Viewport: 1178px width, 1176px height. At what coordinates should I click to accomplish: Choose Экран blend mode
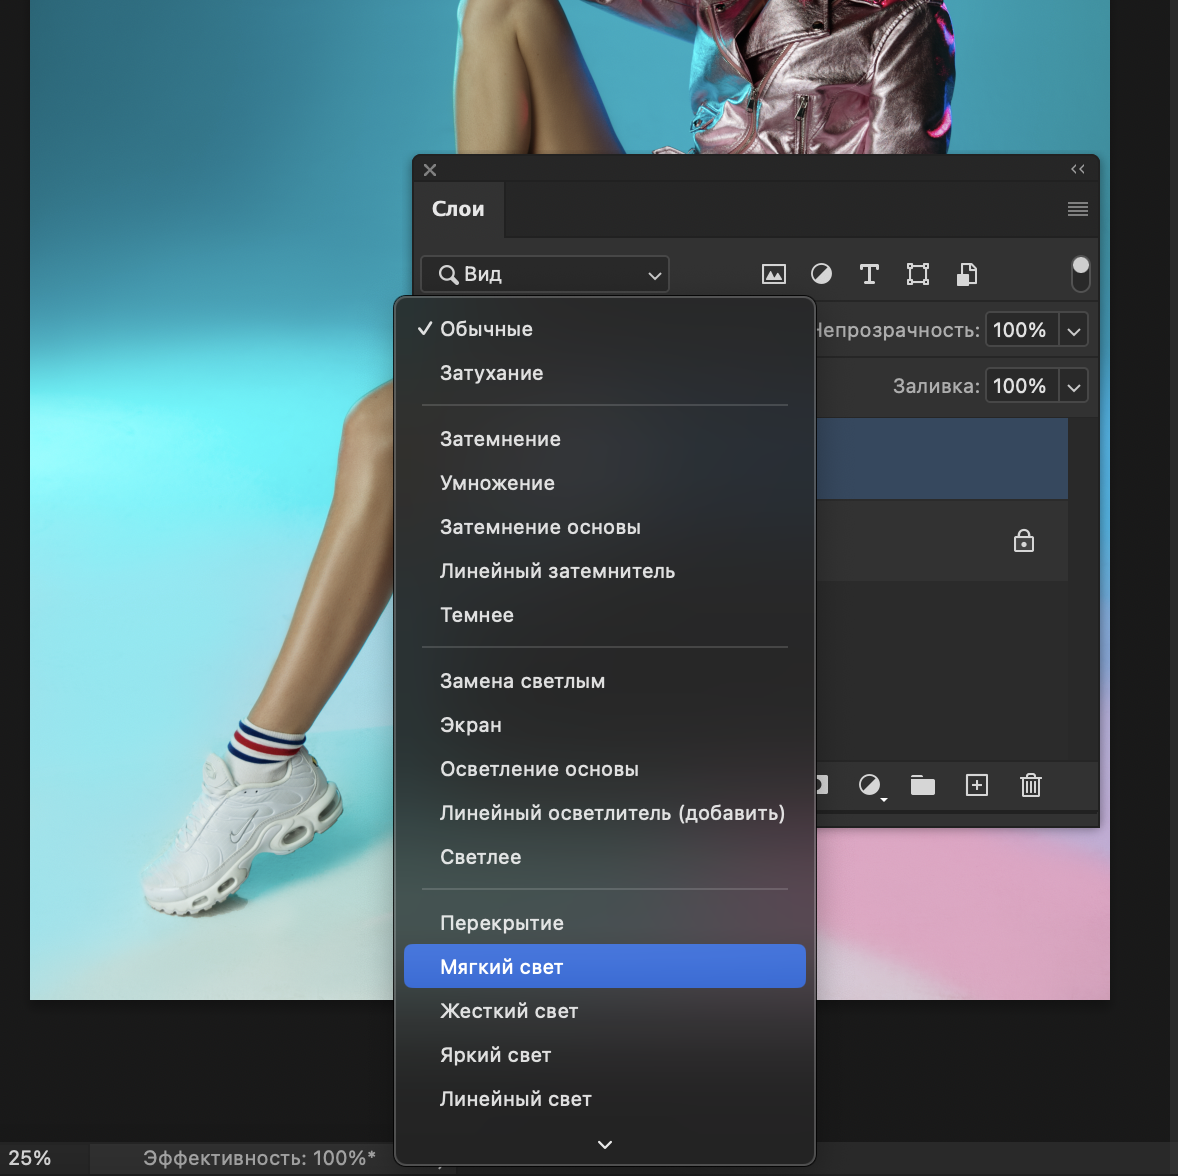(605, 725)
